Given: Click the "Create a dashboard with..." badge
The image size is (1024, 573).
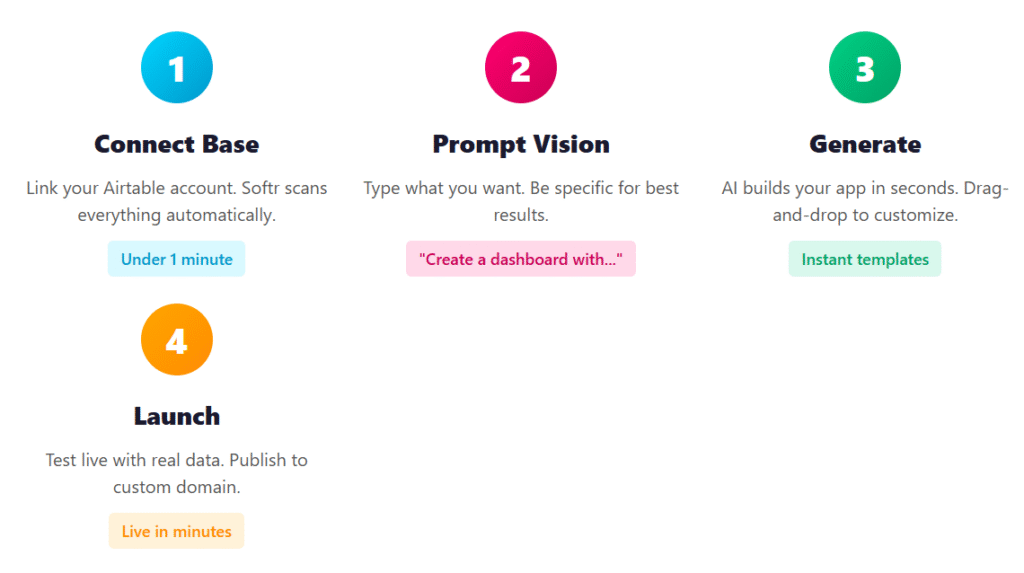Looking at the screenshot, I should click(x=521, y=259).
